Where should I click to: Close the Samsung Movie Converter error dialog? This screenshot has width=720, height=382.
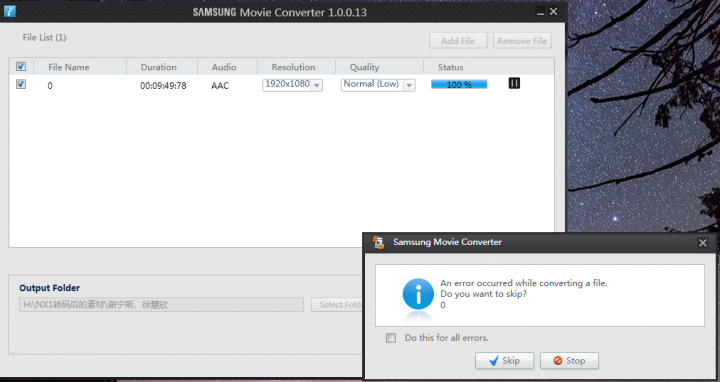tap(703, 243)
